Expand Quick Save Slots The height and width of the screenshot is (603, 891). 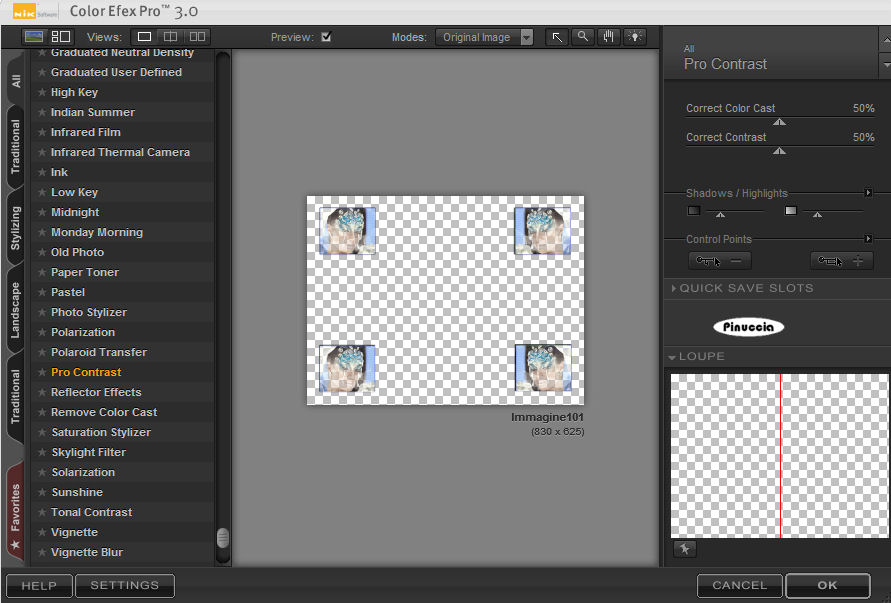pyautogui.click(x=674, y=288)
